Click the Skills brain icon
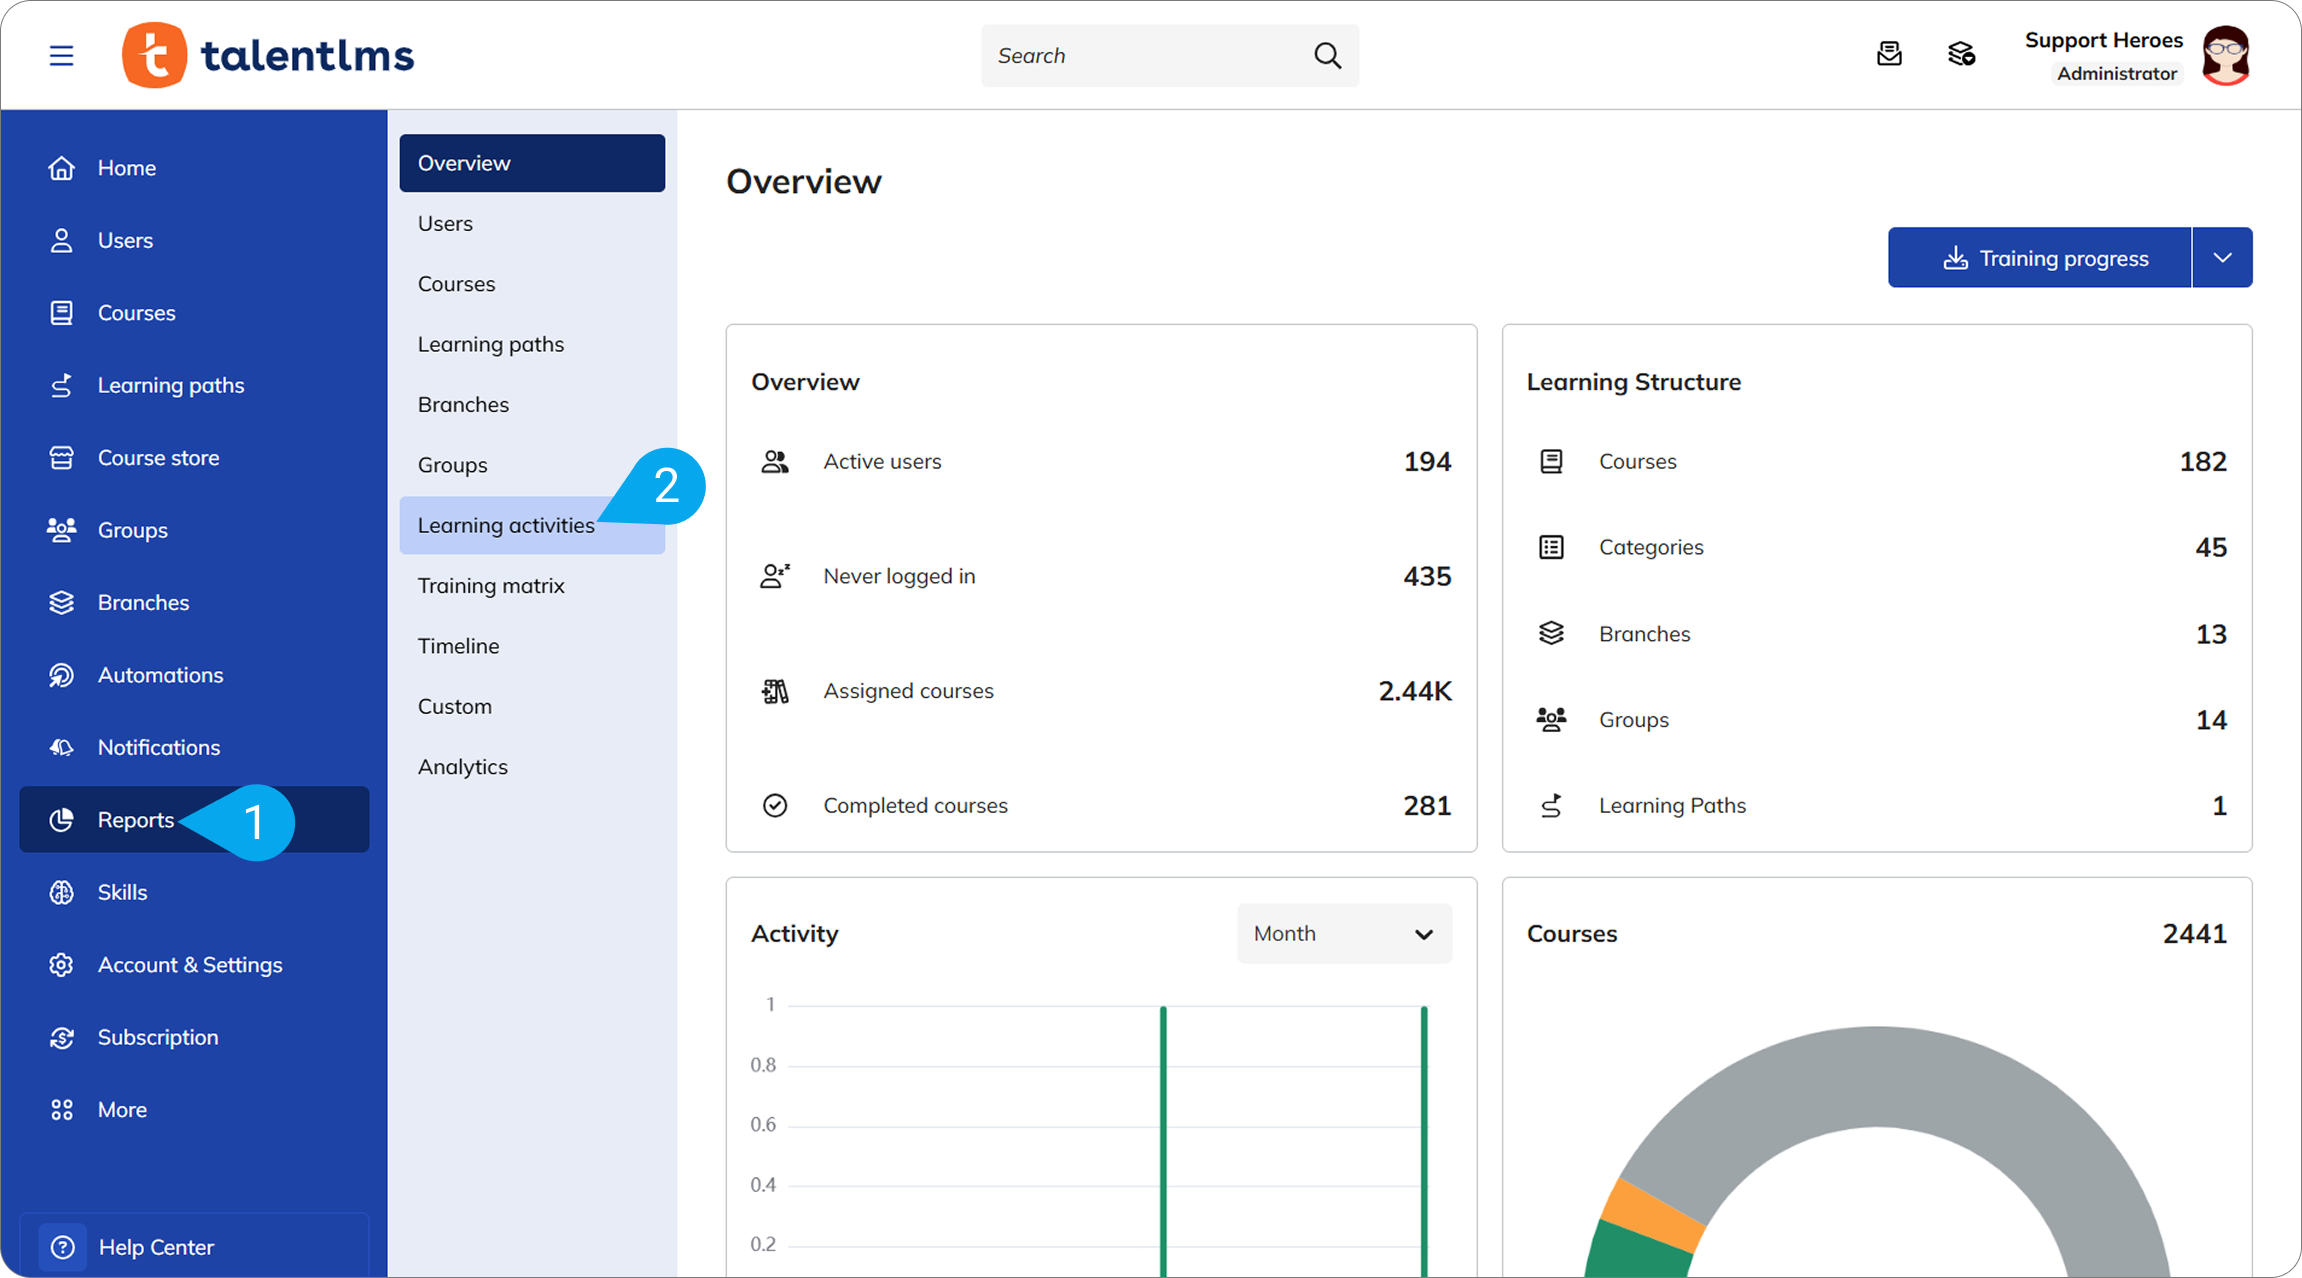 click(x=61, y=892)
